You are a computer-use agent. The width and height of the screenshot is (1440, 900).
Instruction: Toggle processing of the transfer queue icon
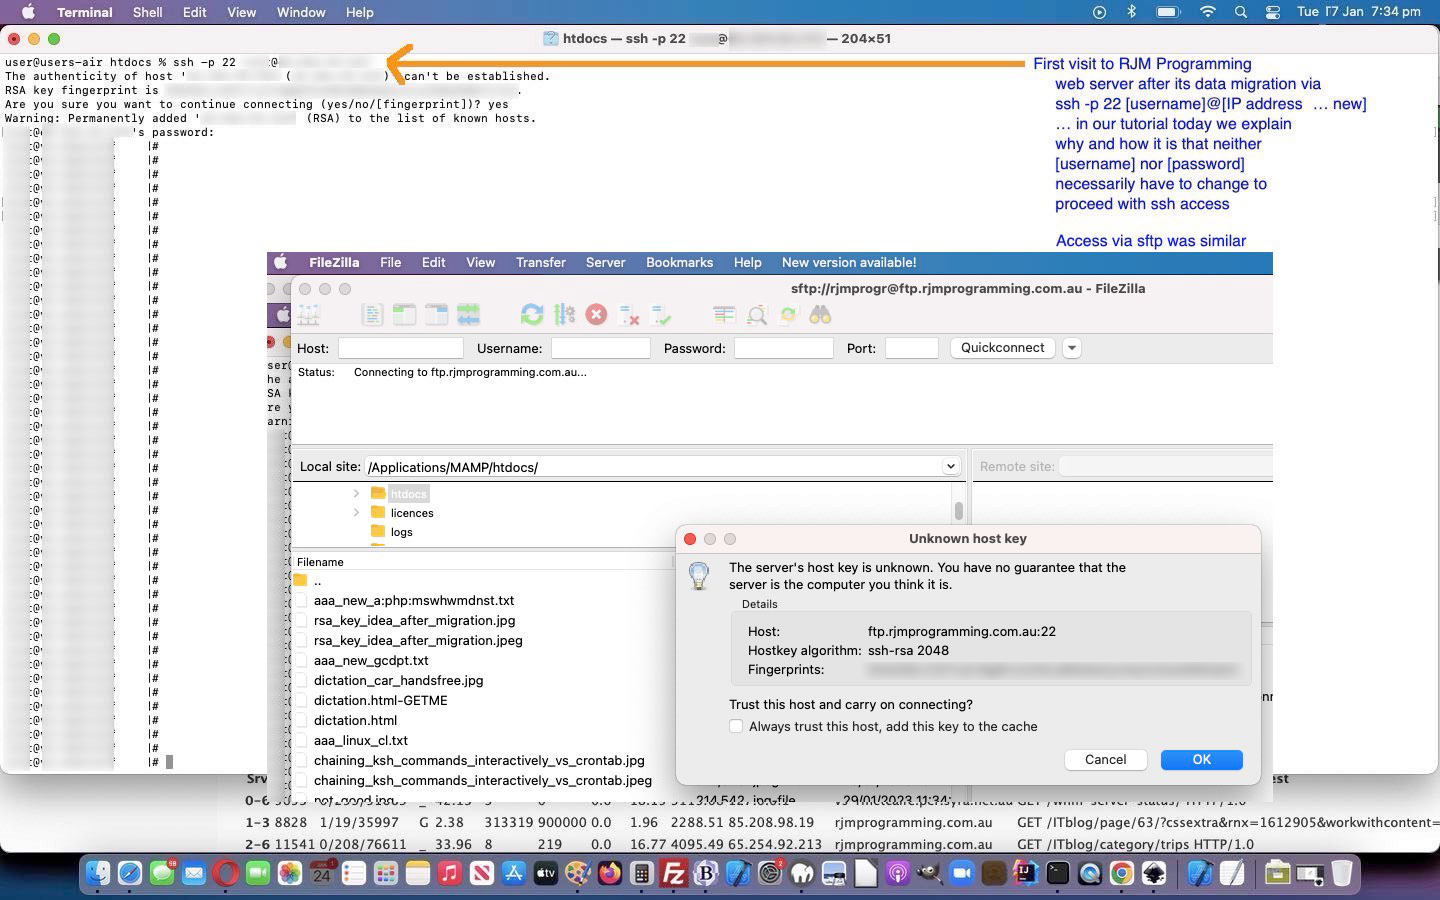click(564, 315)
